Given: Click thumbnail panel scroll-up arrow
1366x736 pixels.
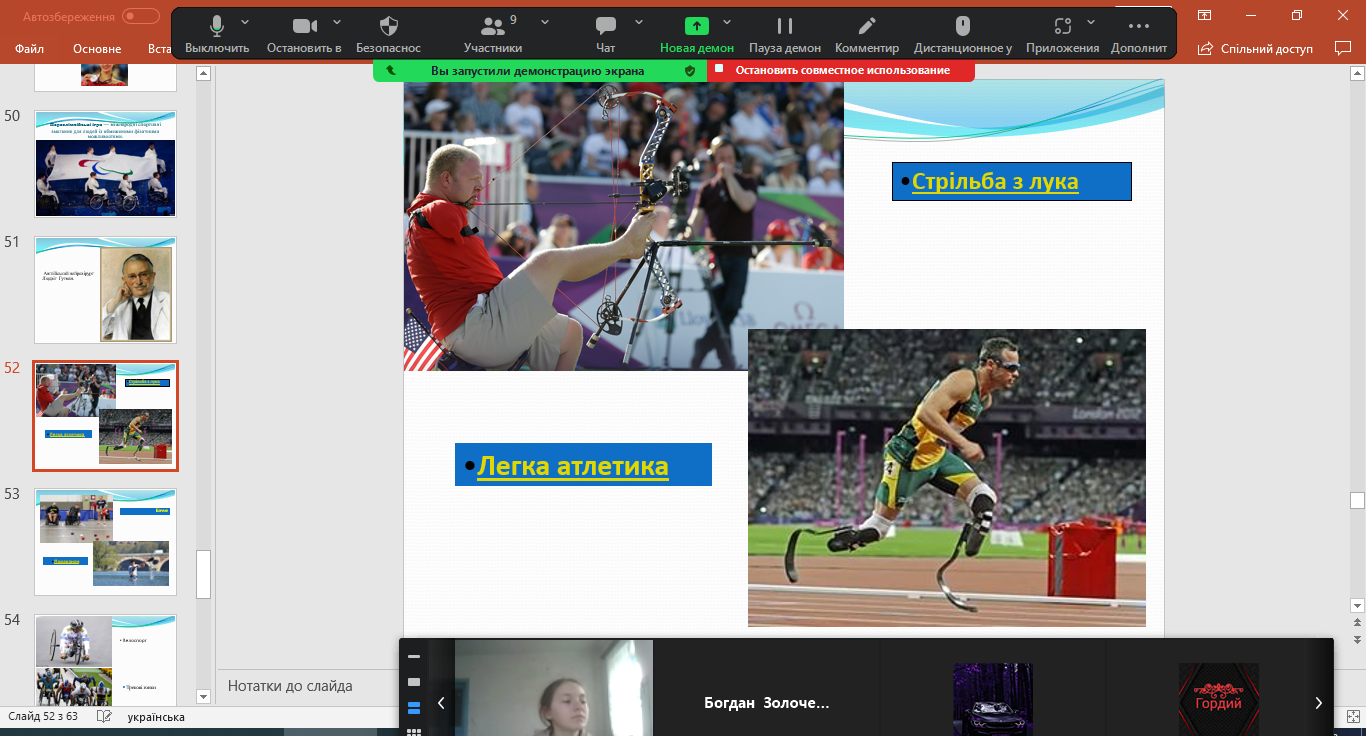Looking at the screenshot, I should 204,73.
